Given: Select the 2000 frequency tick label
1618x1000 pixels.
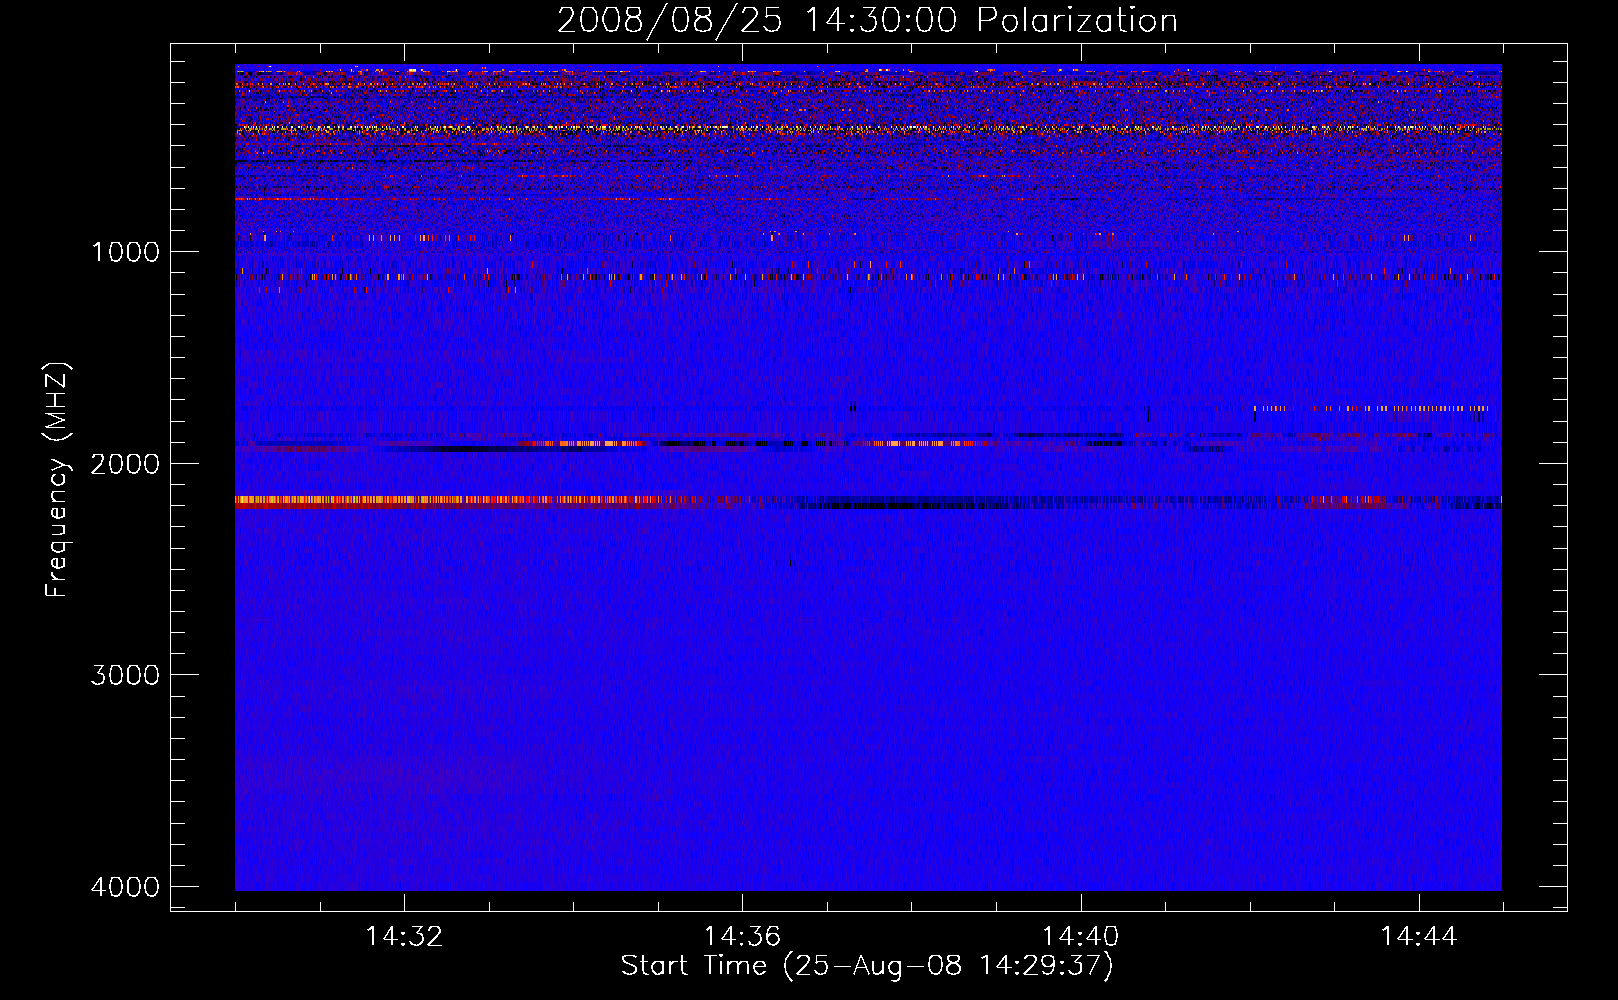Looking at the screenshot, I should point(126,464).
